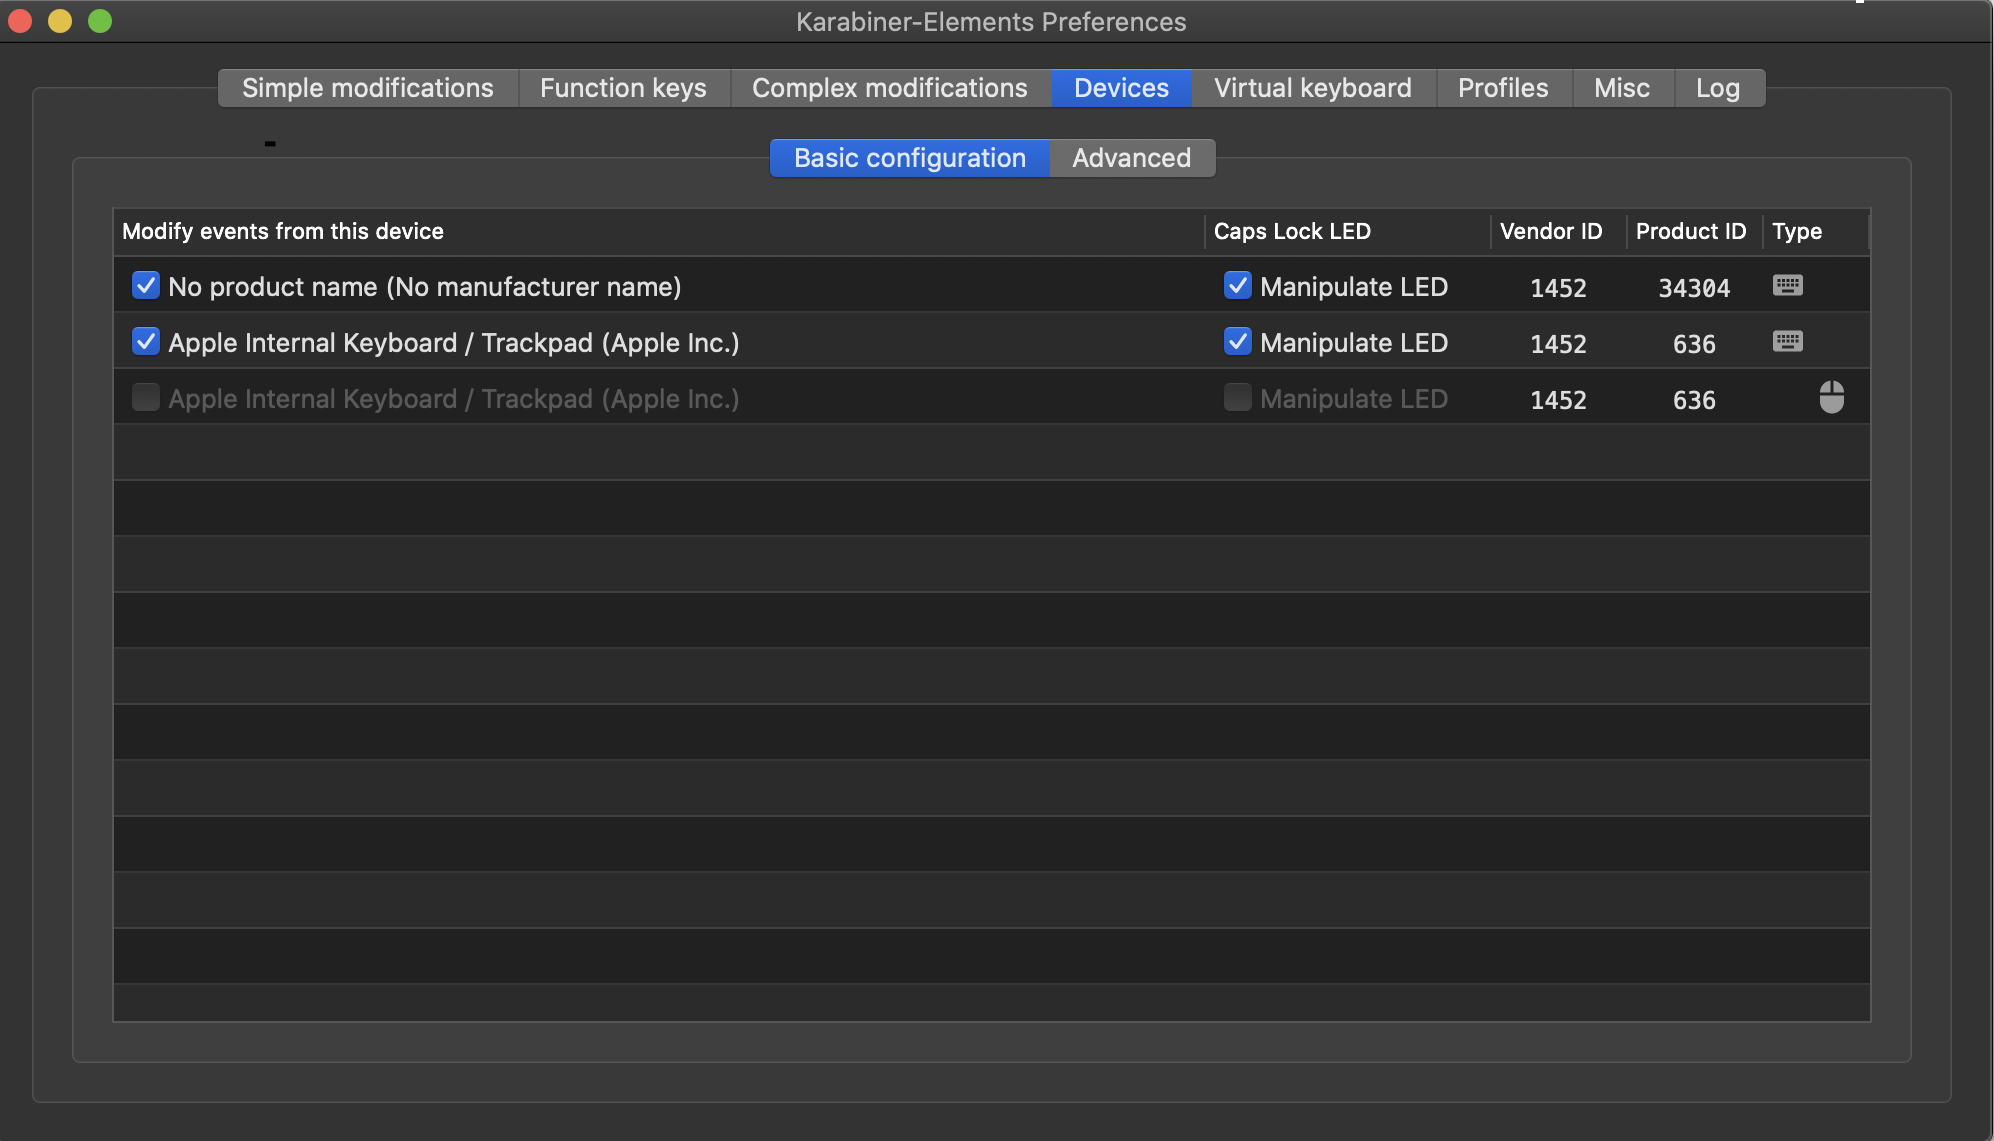Uncheck Manipulate LED for Apple Internal Keyboard
The height and width of the screenshot is (1141, 1994).
[x=1237, y=341]
